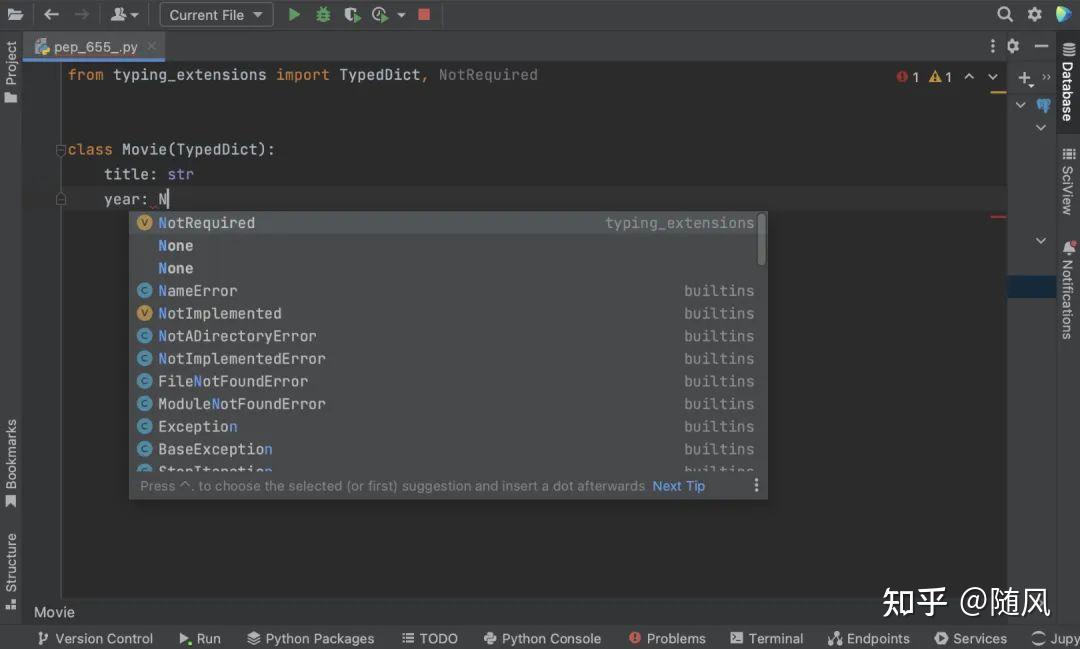Open Search Everywhere magnifier icon

pos(1005,14)
